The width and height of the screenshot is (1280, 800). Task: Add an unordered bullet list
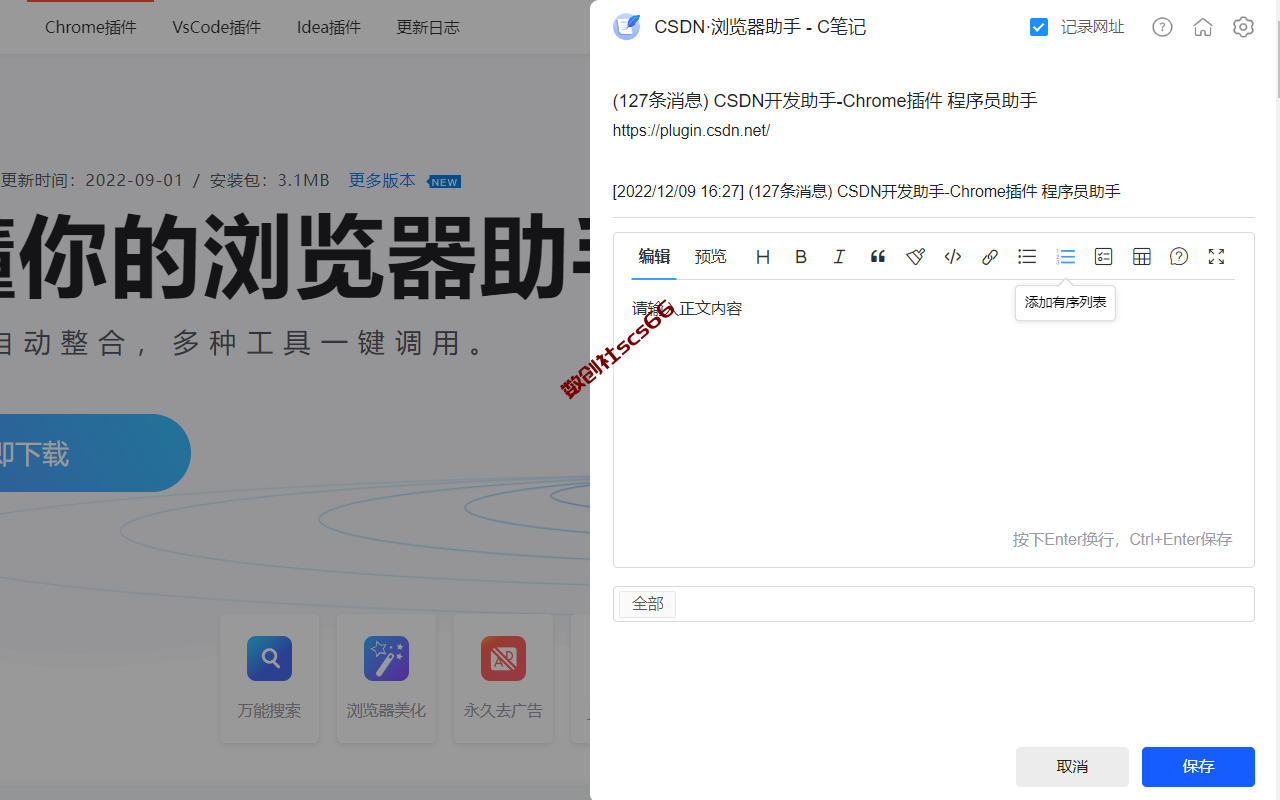coord(1027,257)
